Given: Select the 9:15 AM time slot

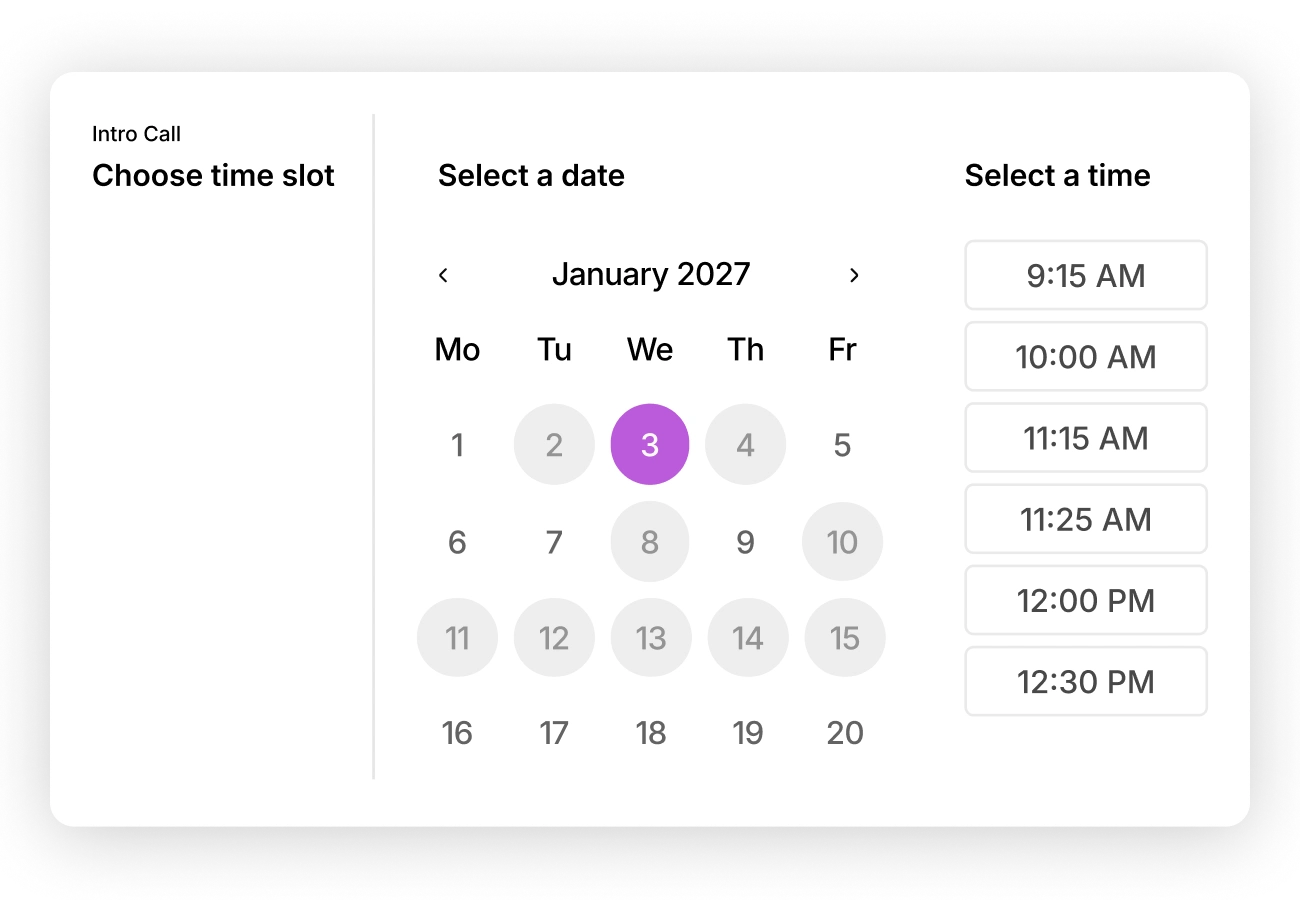Looking at the screenshot, I should pyautogui.click(x=1086, y=275).
